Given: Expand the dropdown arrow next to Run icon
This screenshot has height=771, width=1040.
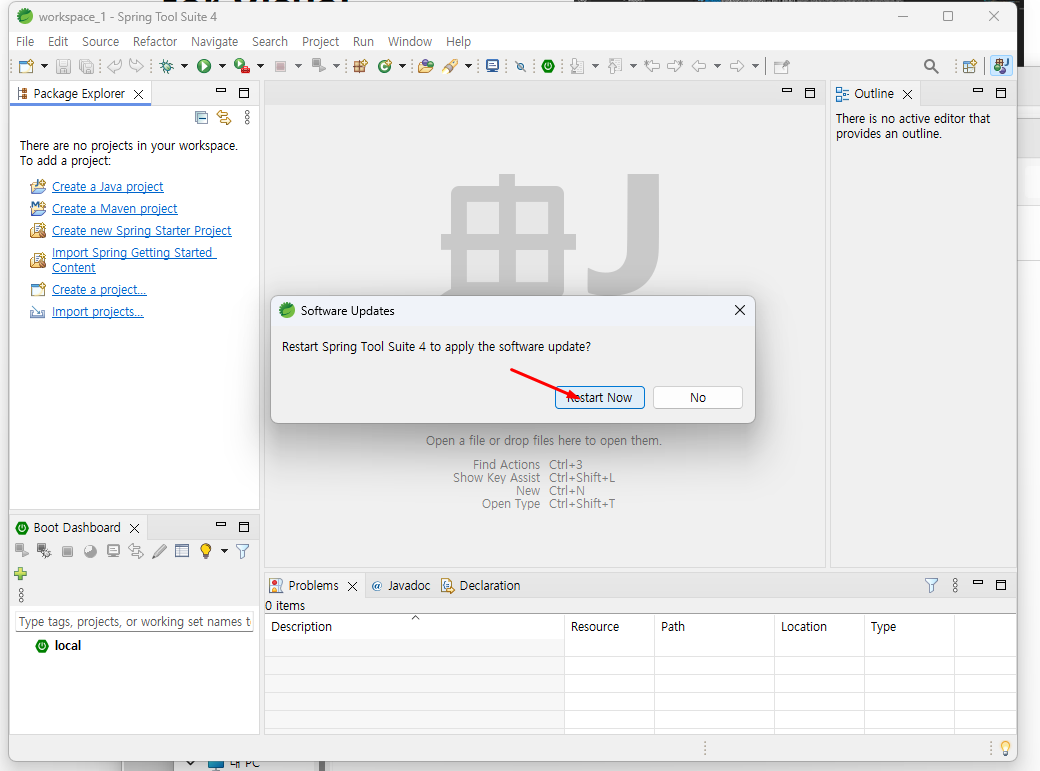Looking at the screenshot, I should tap(222, 66).
